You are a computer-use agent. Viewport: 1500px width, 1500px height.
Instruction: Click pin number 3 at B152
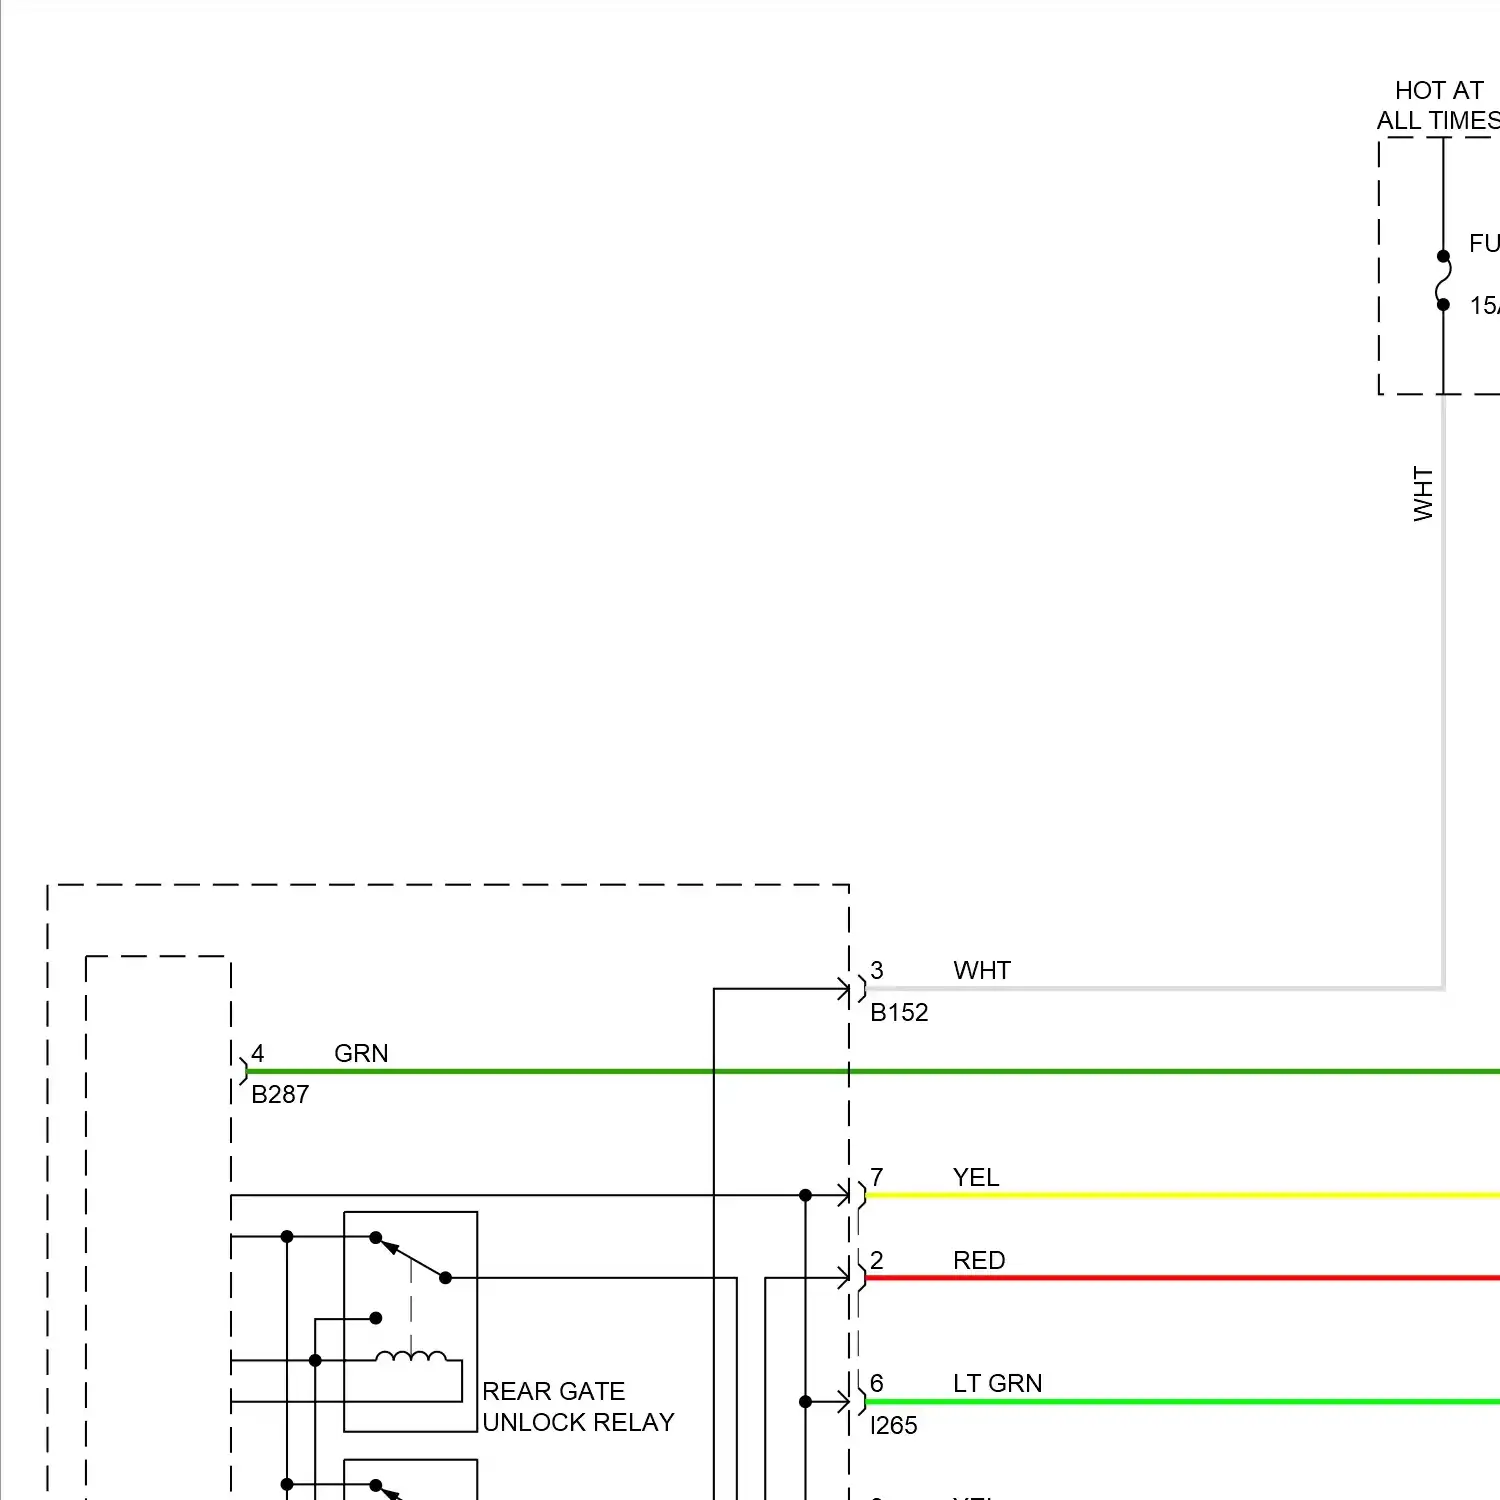[877, 970]
